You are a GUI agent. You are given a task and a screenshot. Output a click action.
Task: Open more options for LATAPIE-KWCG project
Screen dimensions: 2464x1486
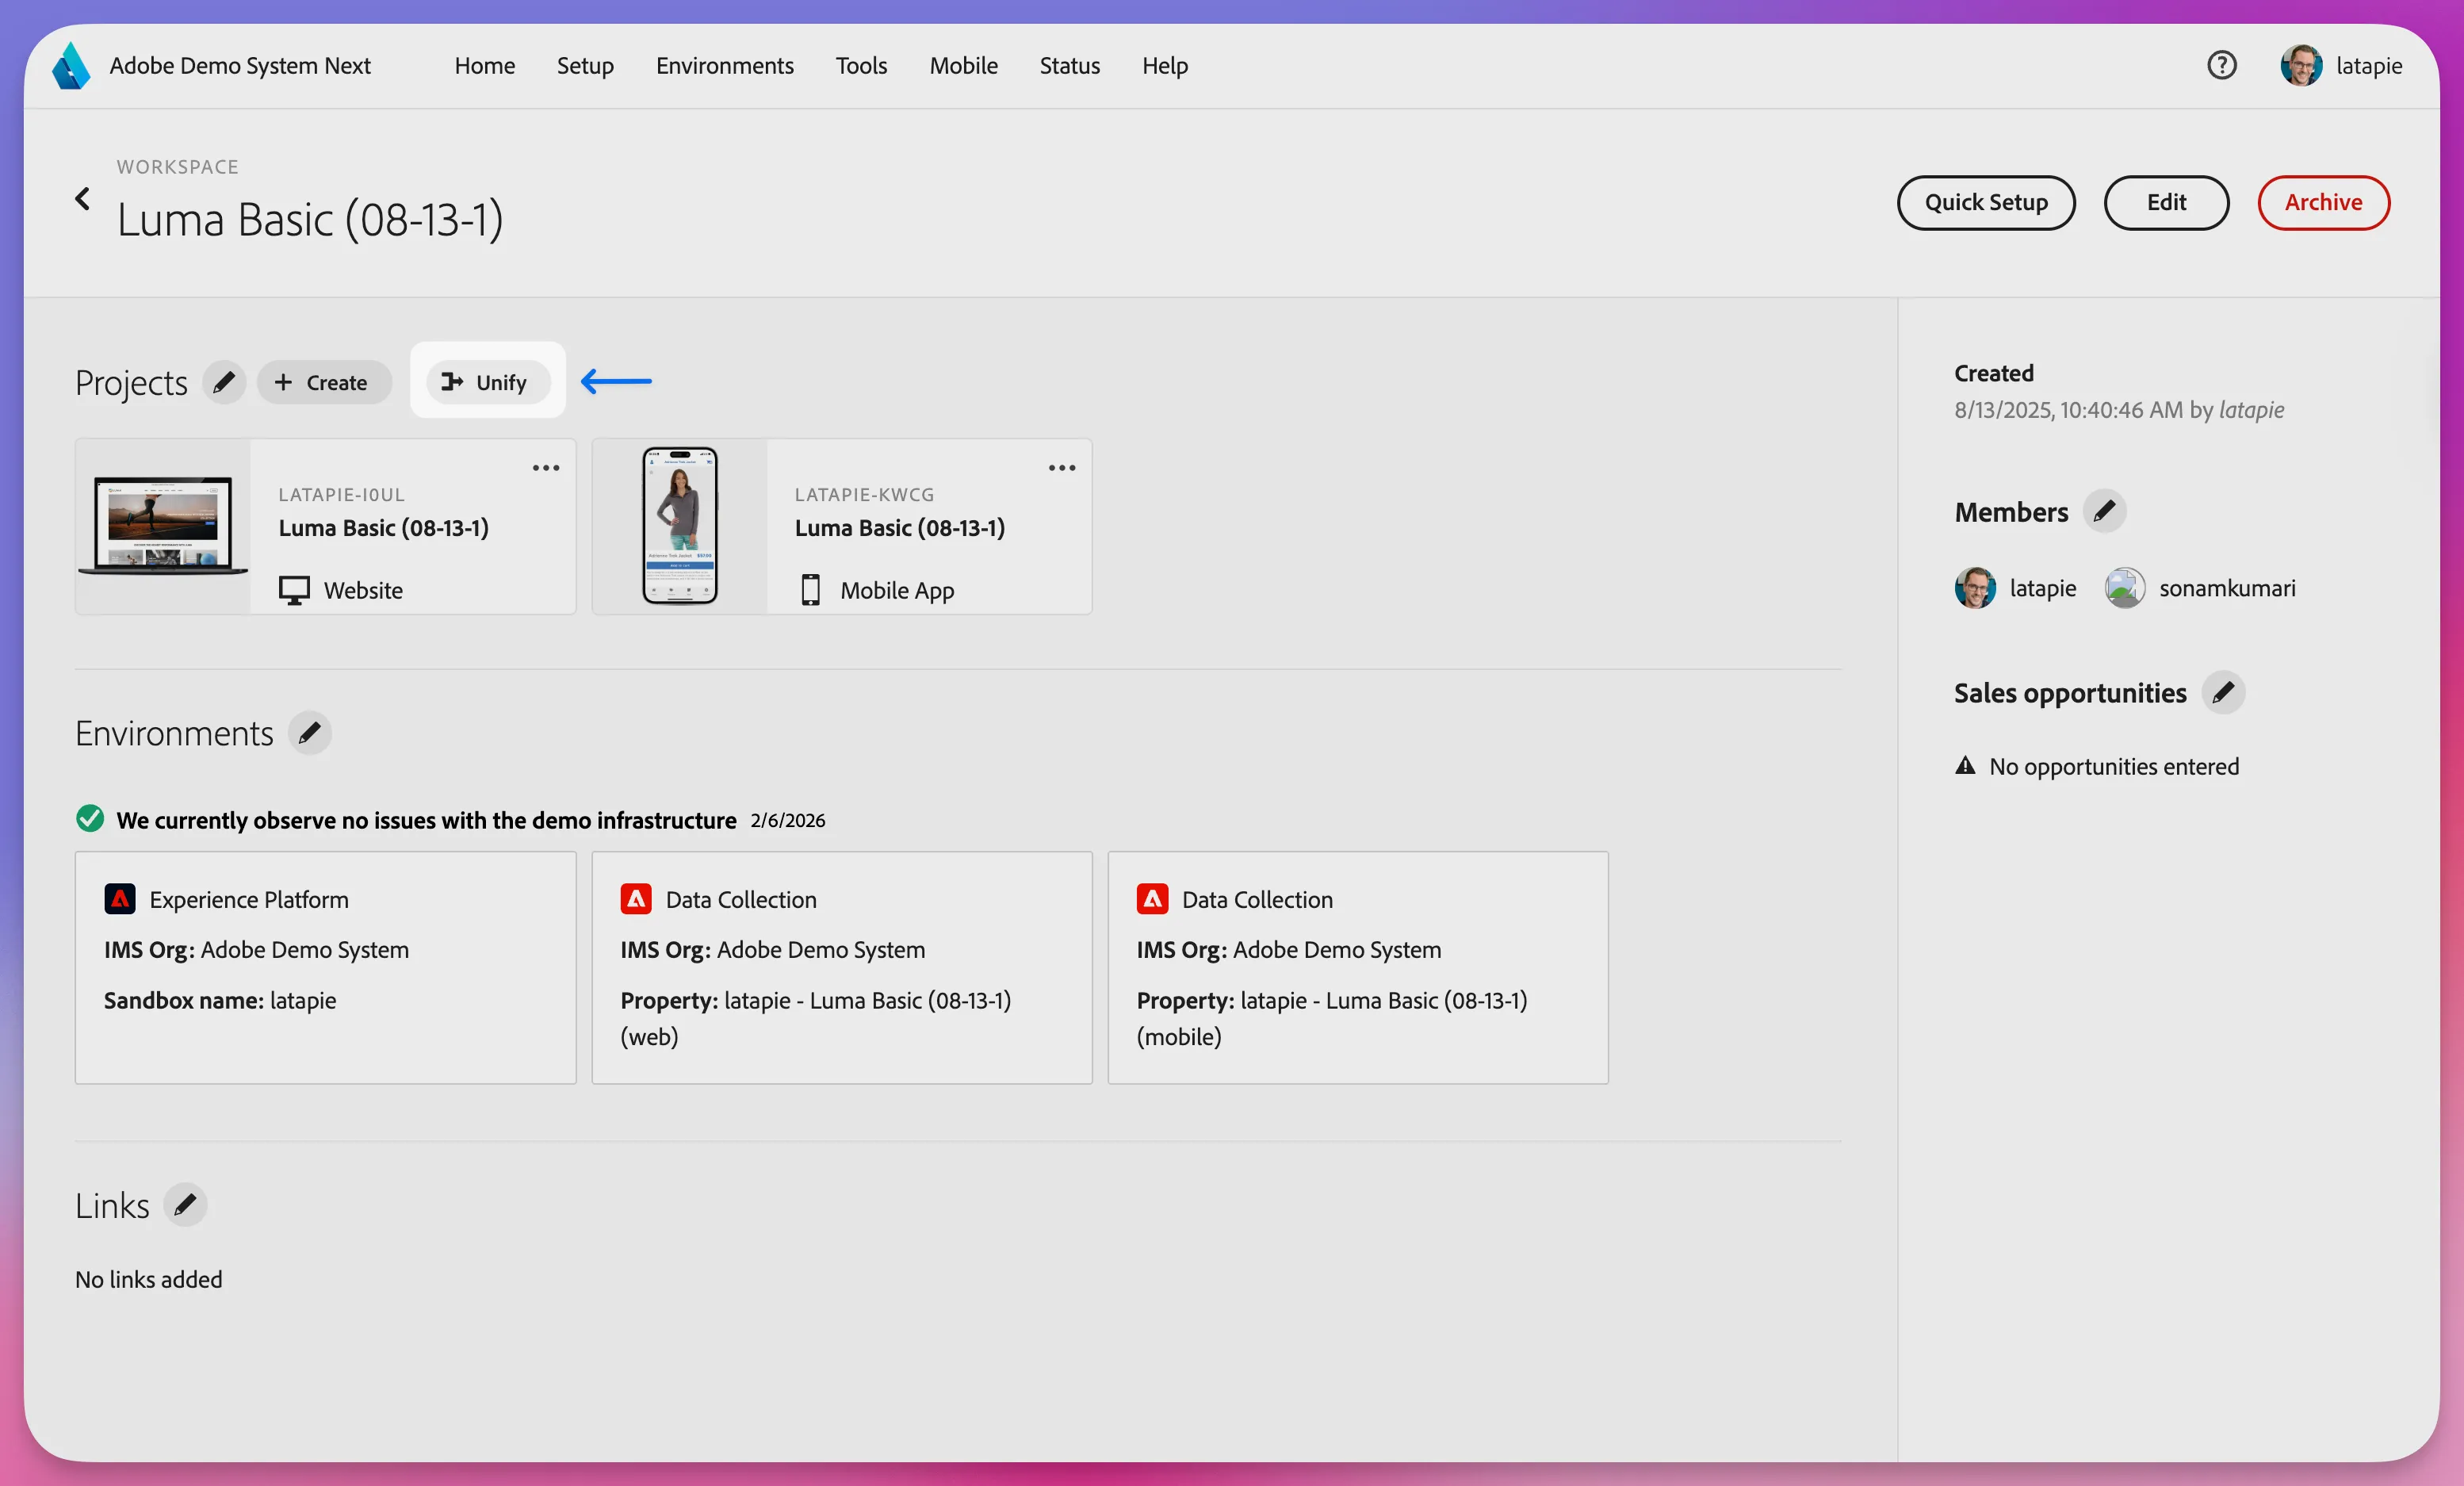[1062, 468]
